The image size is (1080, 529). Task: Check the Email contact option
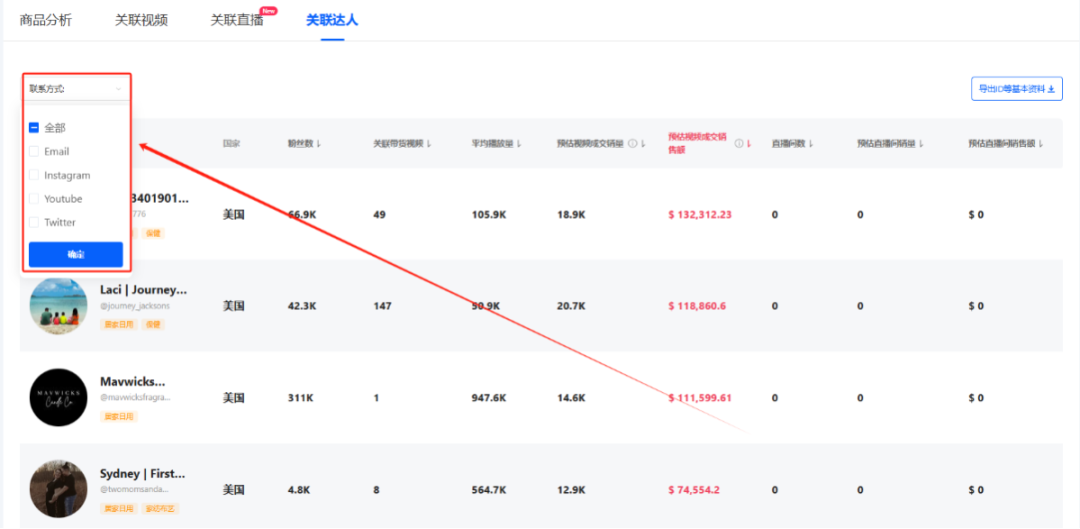(34, 152)
